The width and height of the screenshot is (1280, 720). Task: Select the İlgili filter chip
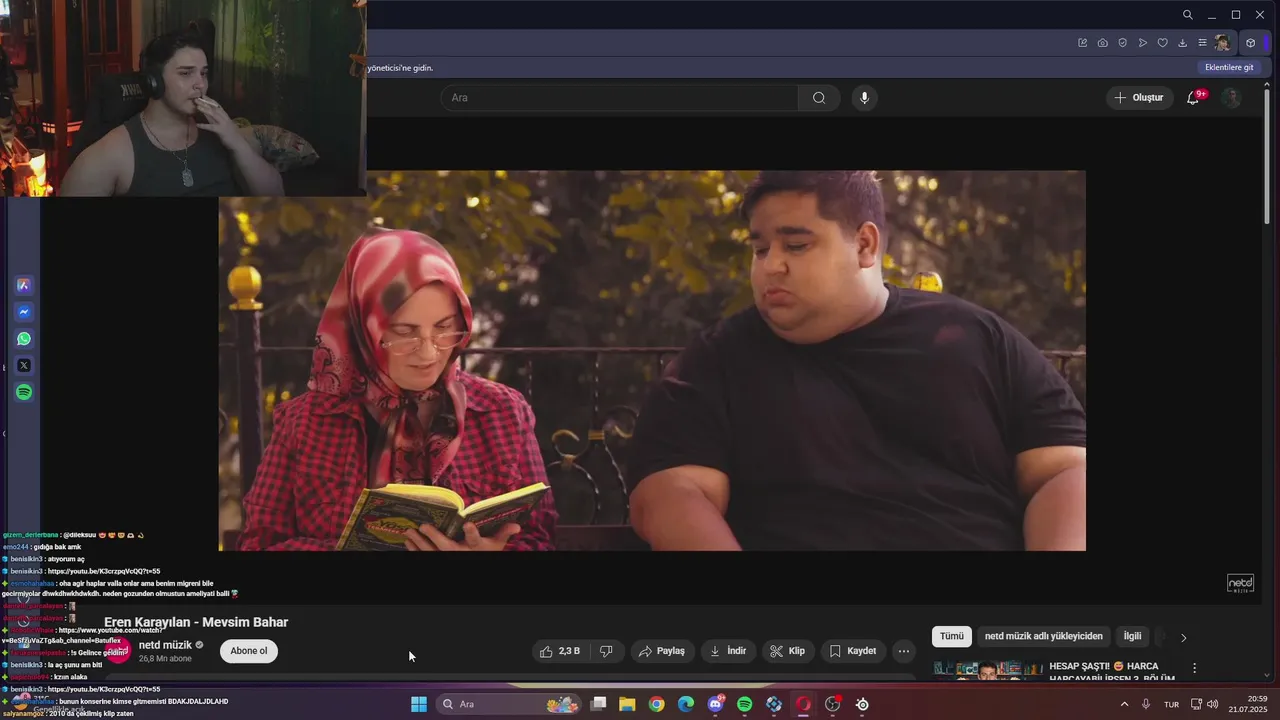click(1132, 636)
